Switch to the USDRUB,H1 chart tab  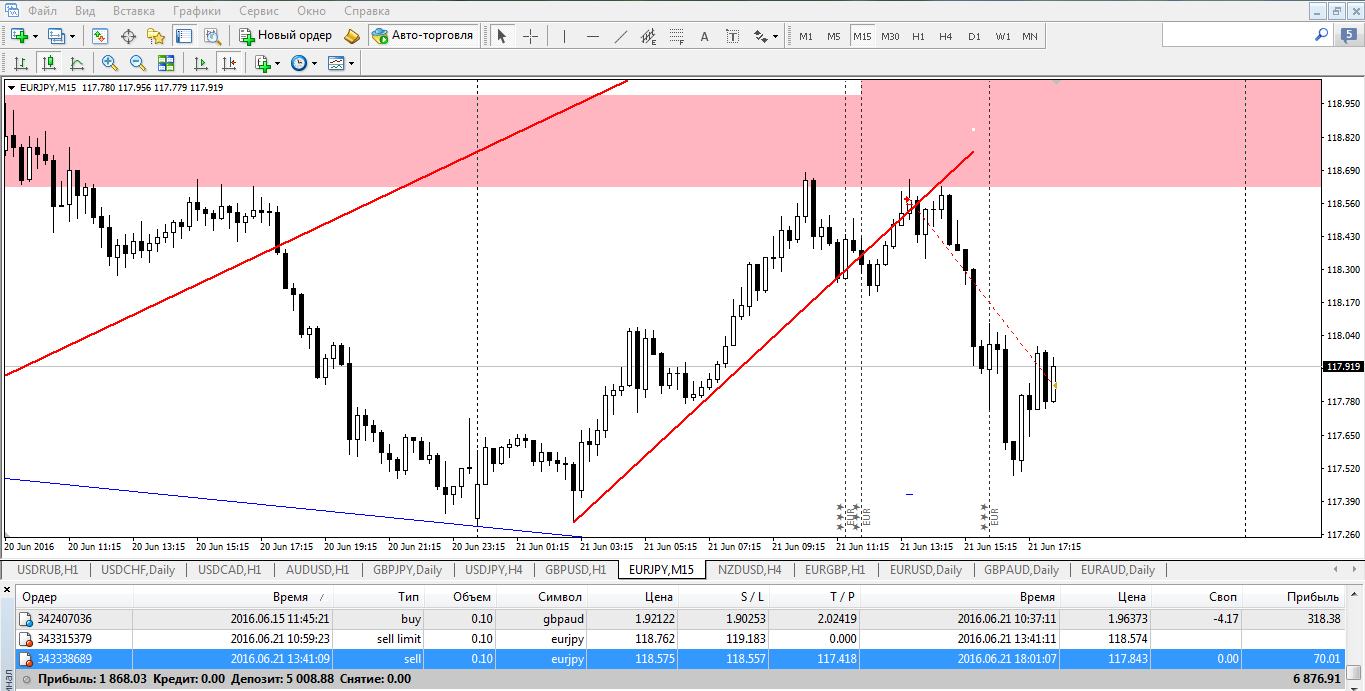click(49, 570)
